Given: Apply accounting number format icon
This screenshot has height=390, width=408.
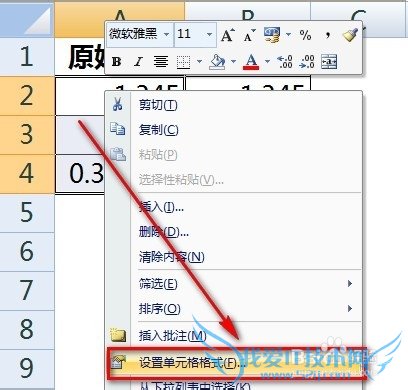Looking at the screenshot, I should [x=272, y=35].
